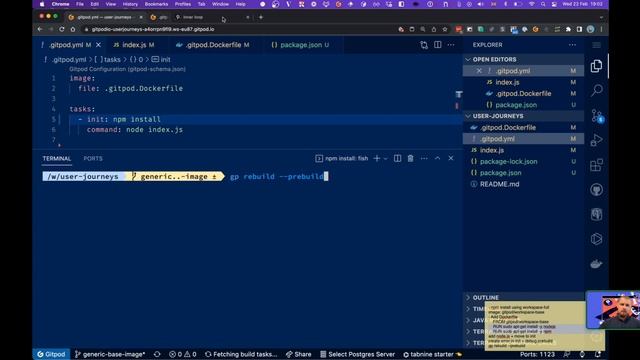Open Explorer panel more actions ellipsis
Screen dimensions: 640x360
pyautogui.click(x=572, y=45)
